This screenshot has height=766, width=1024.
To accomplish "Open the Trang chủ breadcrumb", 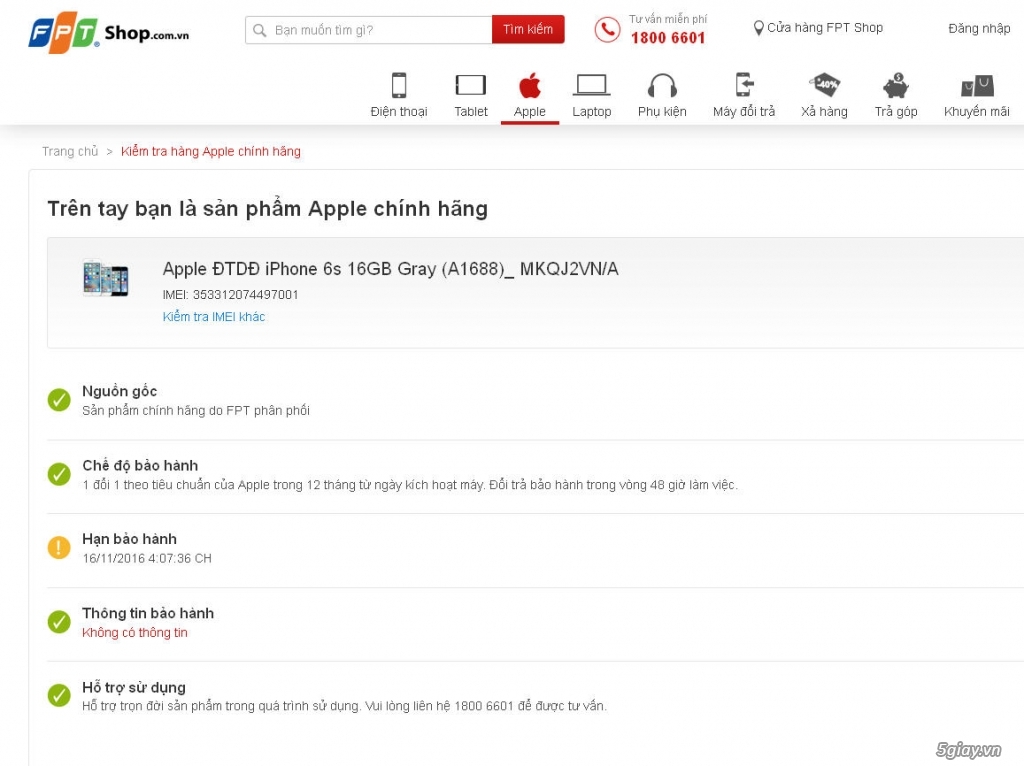I will pos(70,151).
